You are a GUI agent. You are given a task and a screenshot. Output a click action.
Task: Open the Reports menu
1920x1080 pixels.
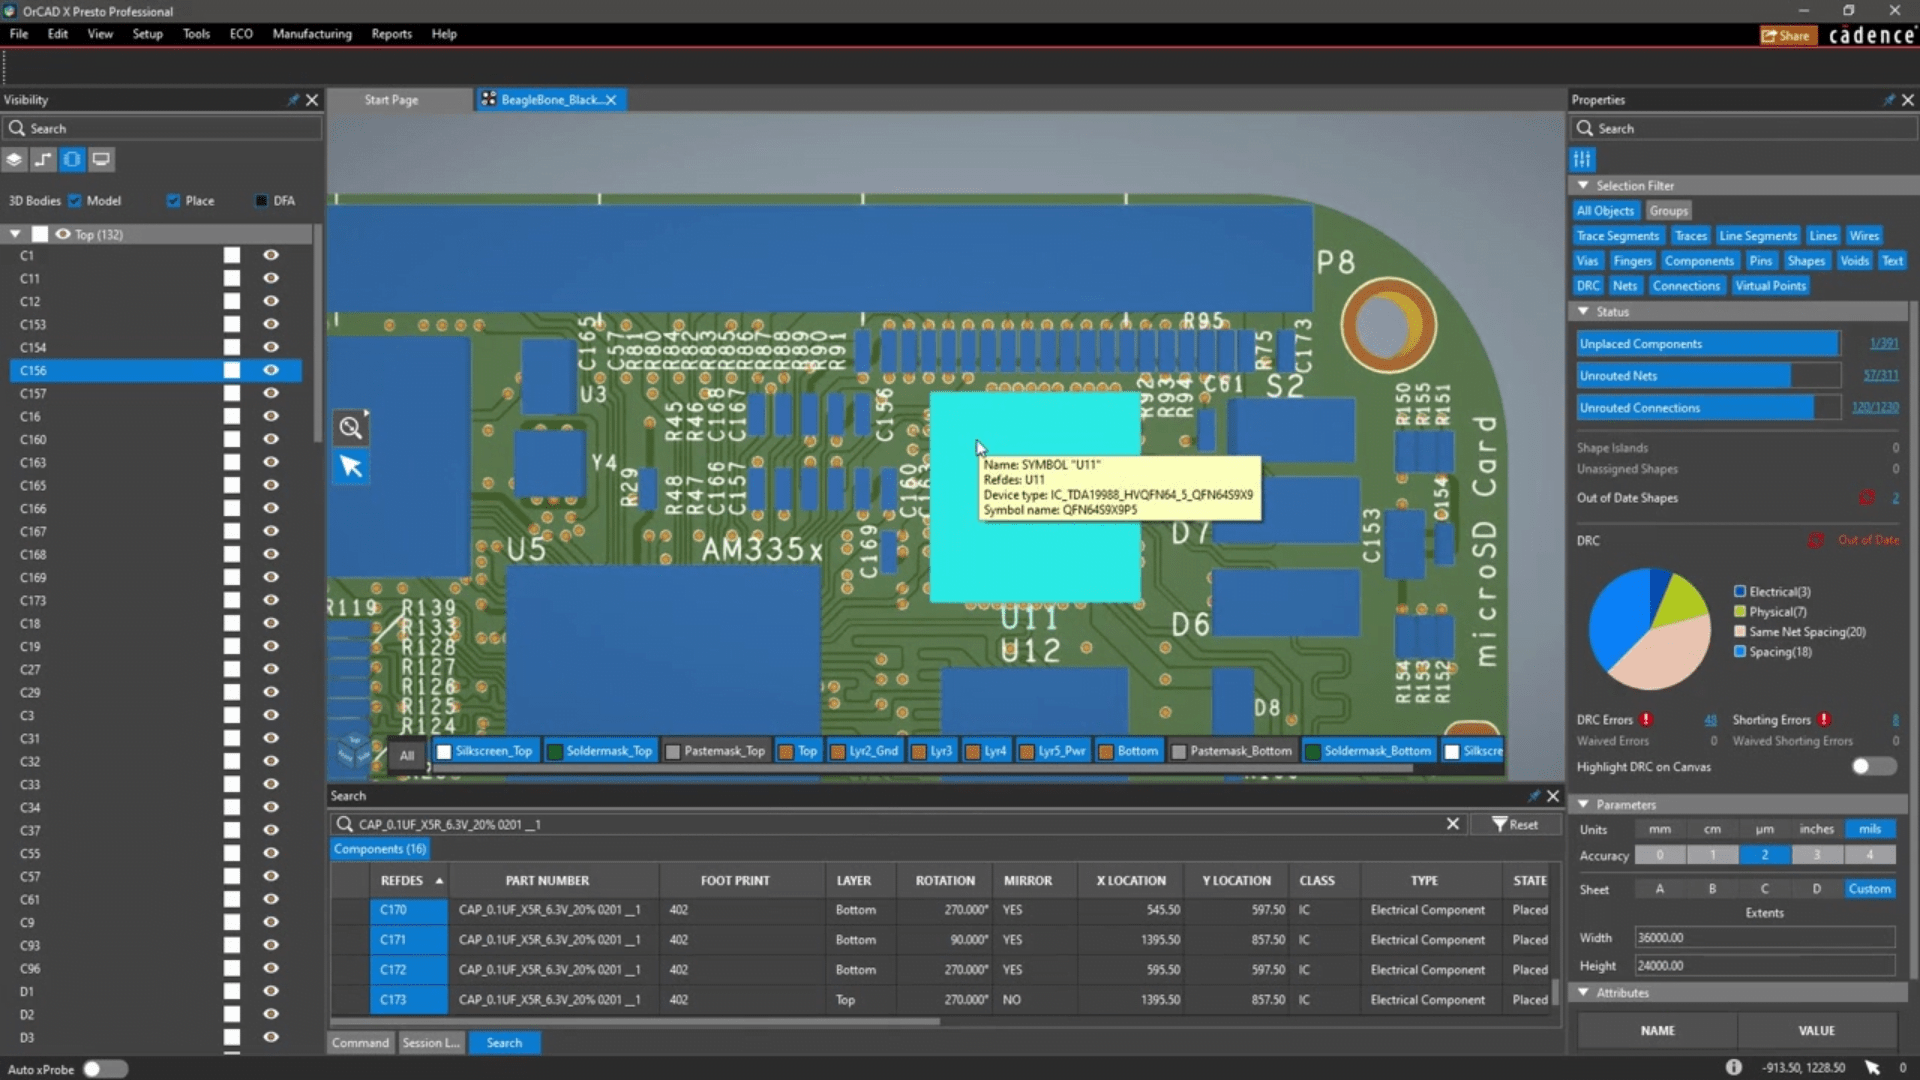pos(391,34)
